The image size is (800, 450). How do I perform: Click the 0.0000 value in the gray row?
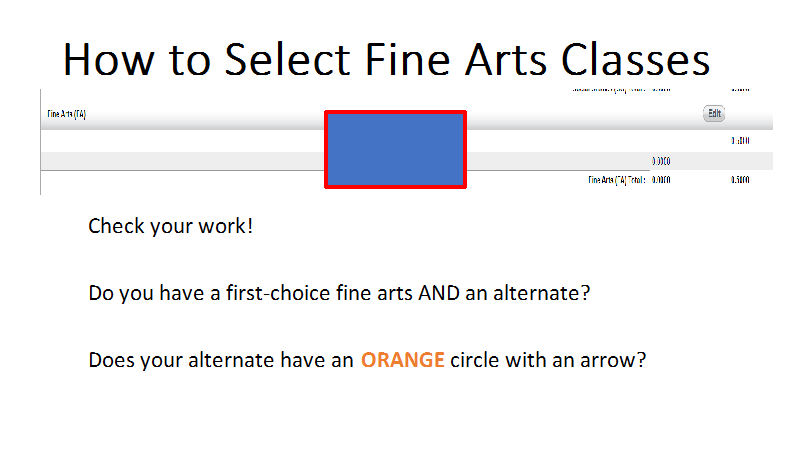coord(661,161)
